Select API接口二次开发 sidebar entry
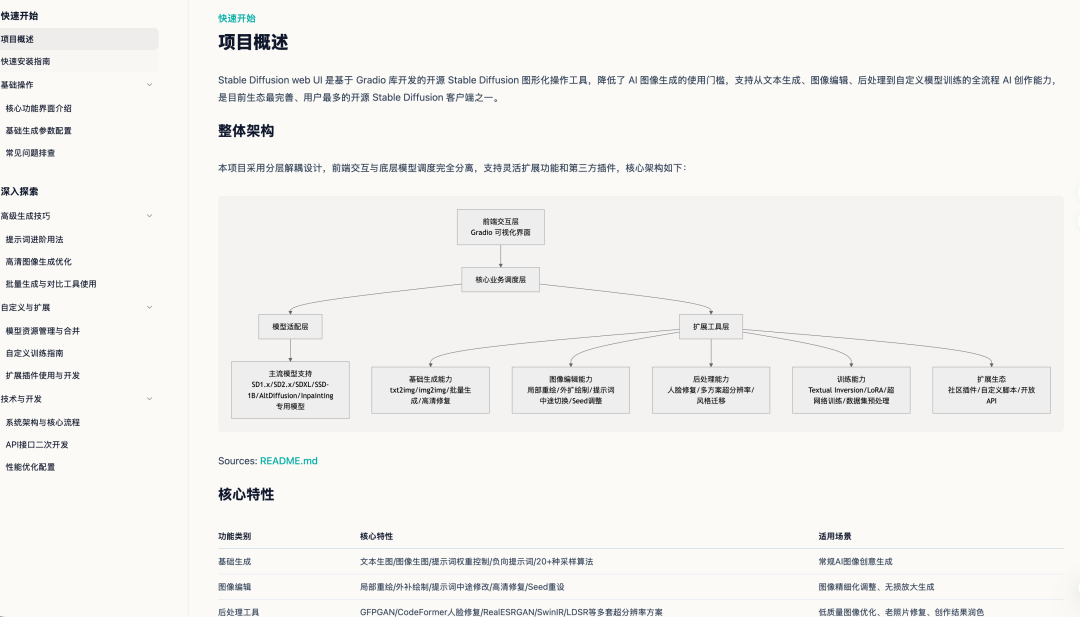1080x617 pixels. point(37,445)
